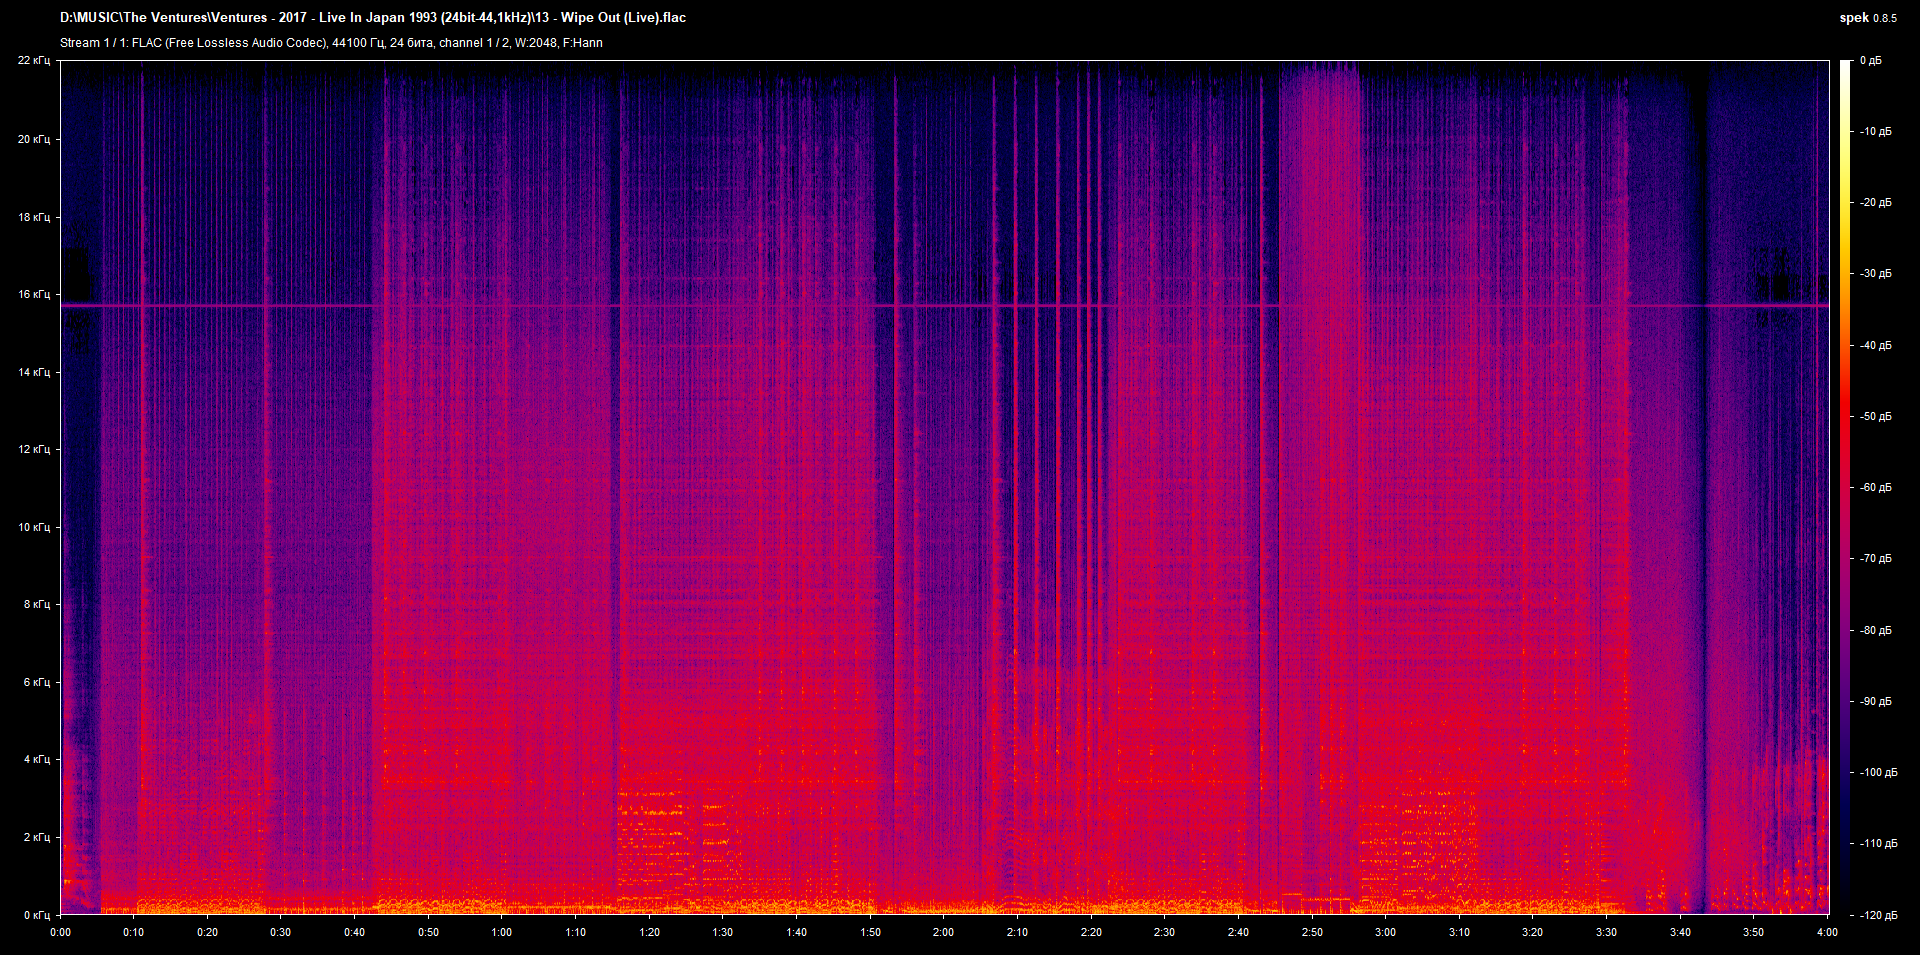Click the file path title of Wipe Out (Live).flac
This screenshot has width=1920, height=955.
click(x=370, y=17)
